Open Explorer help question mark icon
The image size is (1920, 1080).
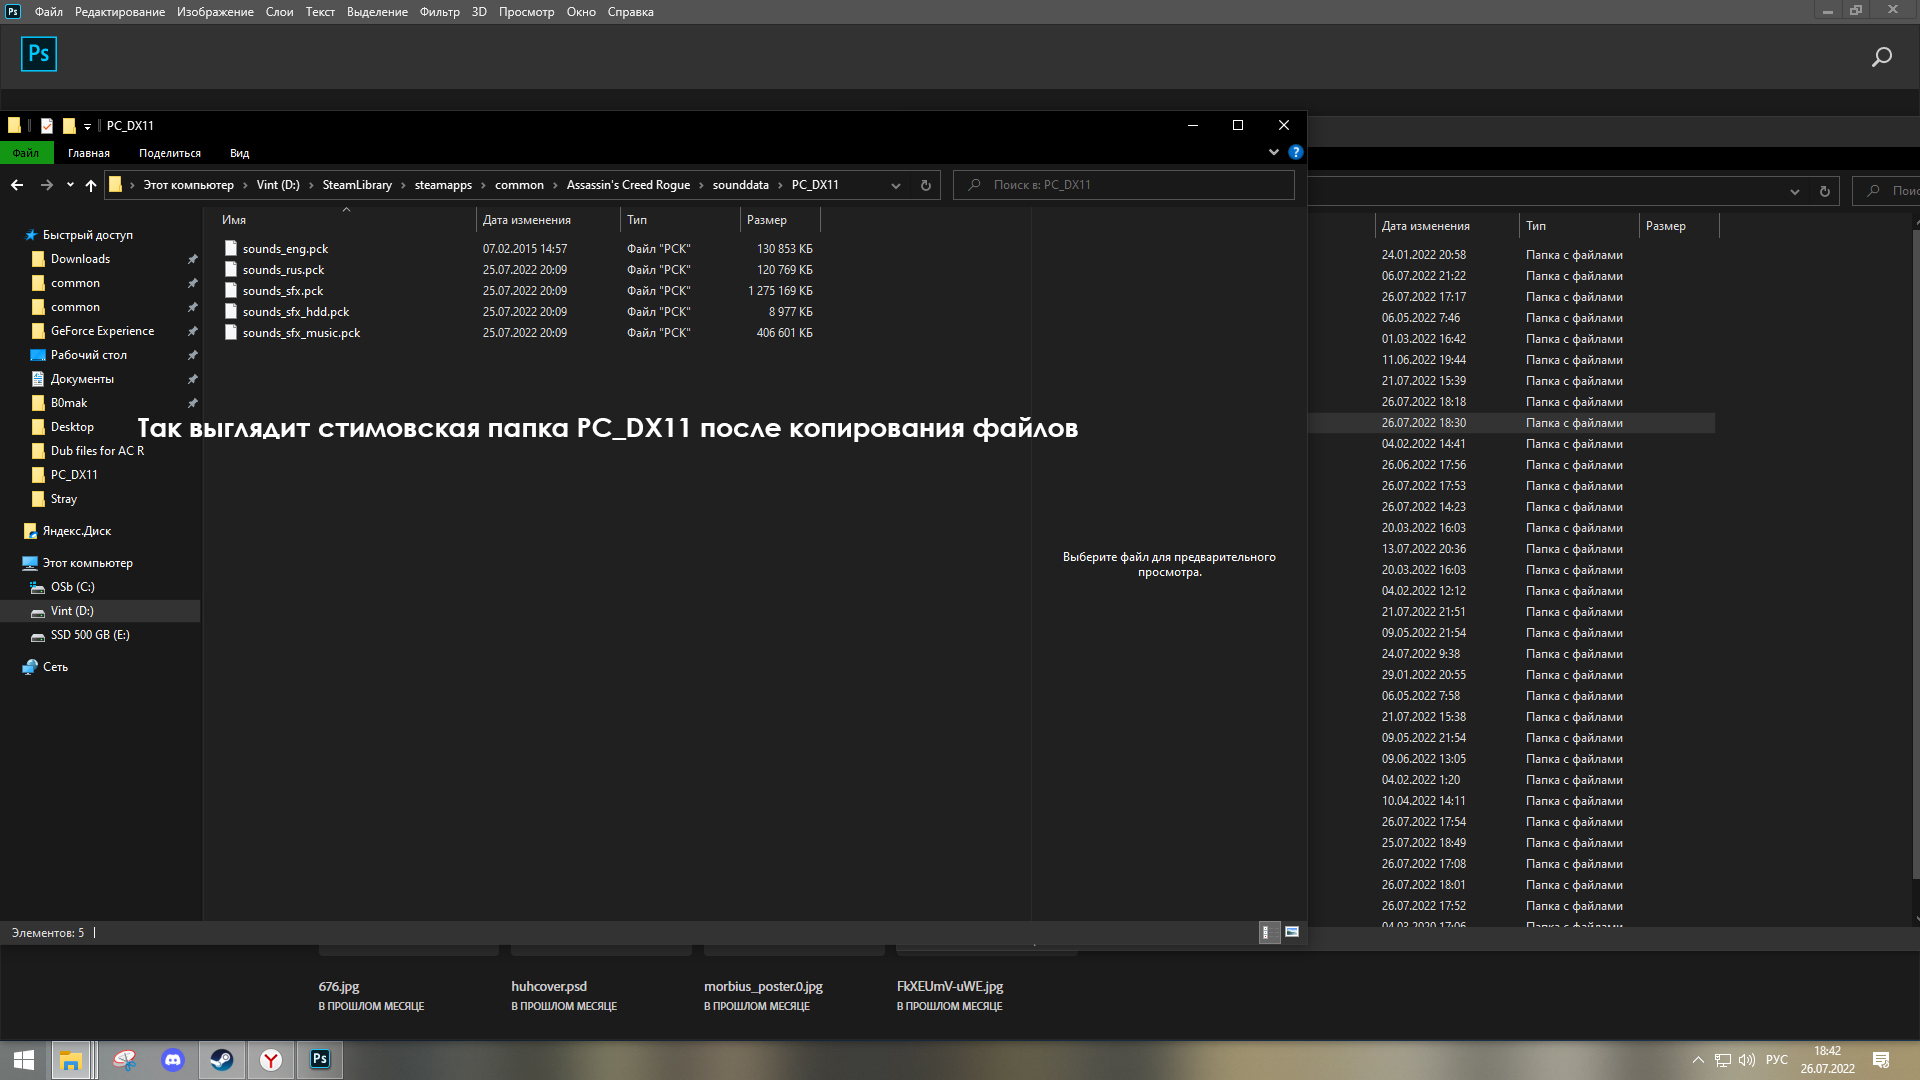[x=1296, y=152]
